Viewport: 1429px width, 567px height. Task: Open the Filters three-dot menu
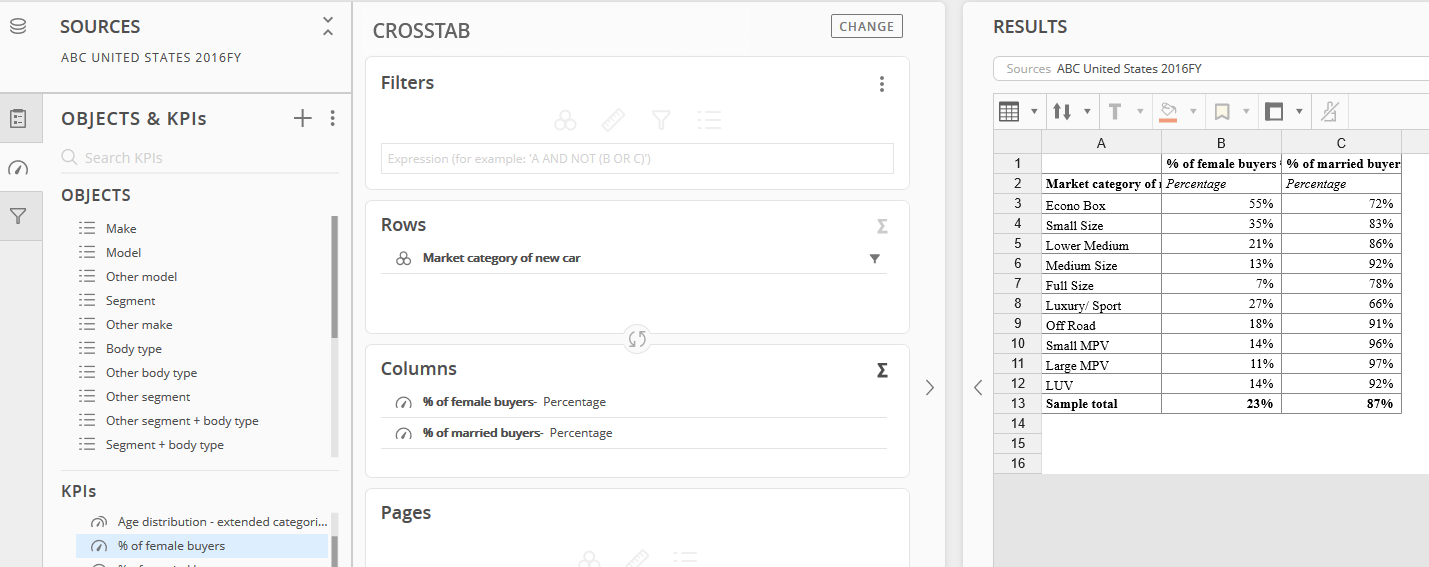click(x=882, y=84)
